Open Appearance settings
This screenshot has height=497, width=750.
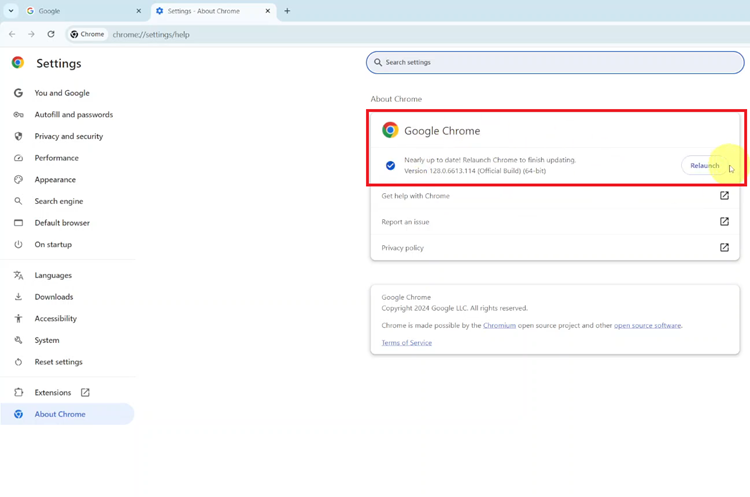point(55,179)
